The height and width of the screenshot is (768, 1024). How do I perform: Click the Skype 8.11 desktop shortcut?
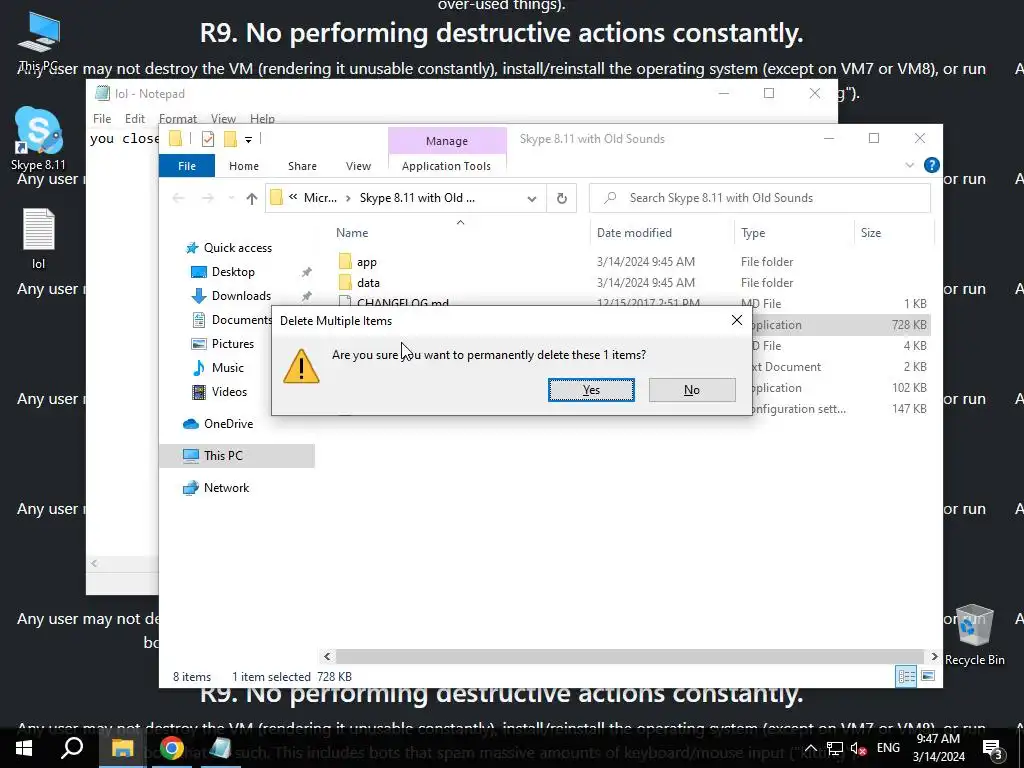(38, 138)
